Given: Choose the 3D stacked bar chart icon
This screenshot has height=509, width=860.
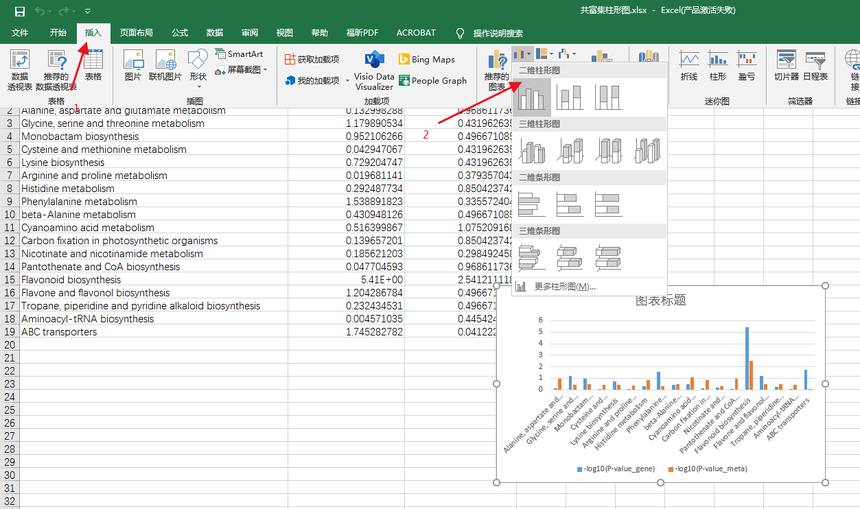Looking at the screenshot, I should click(570, 258).
